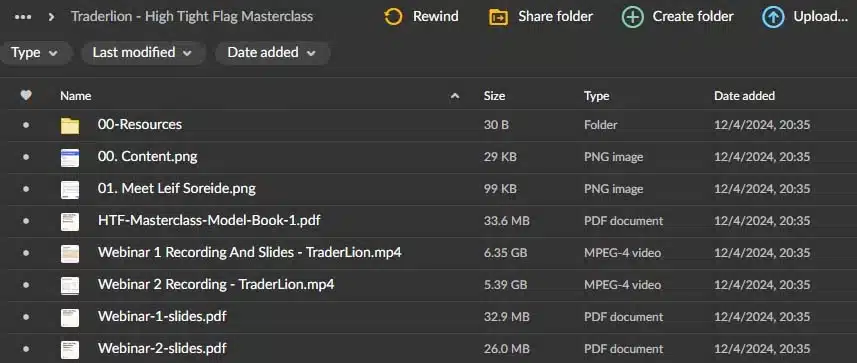This screenshot has width=857, height=363.
Task: Click the Rewind icon
Action: 393,17
